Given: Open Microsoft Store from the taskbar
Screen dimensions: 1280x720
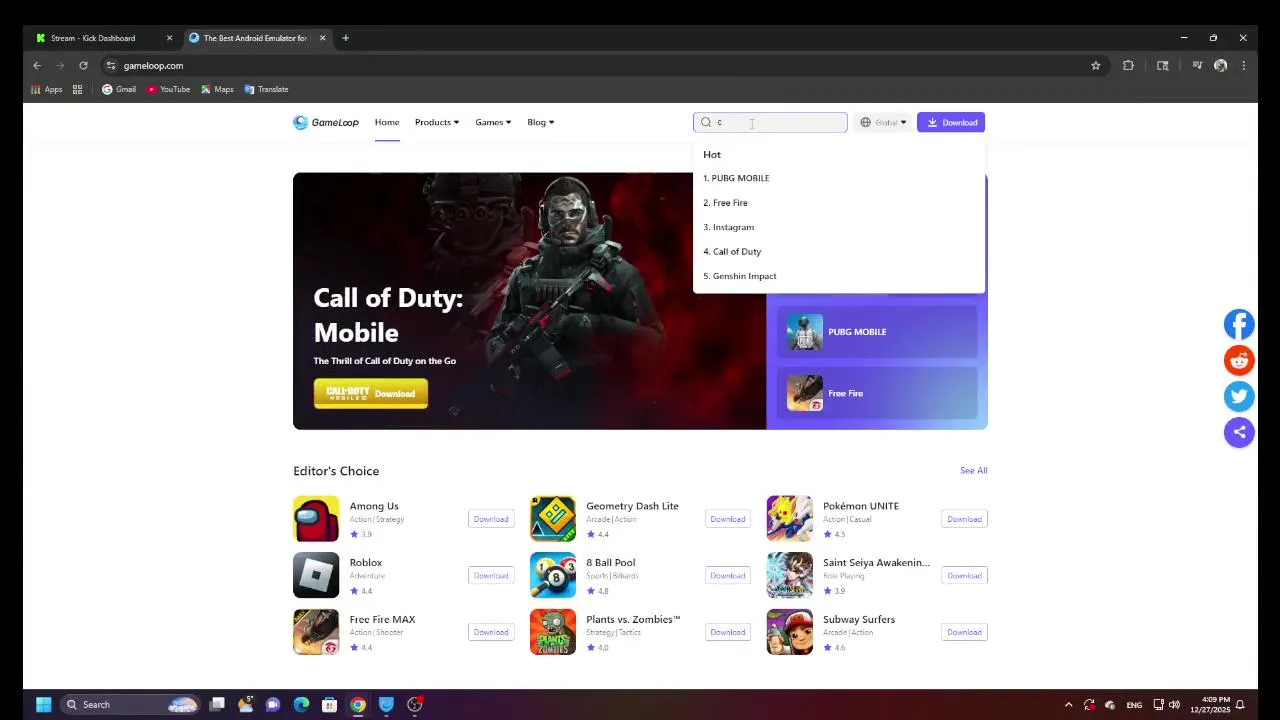Looking at the screenshot, I should [x=329, y=705].
